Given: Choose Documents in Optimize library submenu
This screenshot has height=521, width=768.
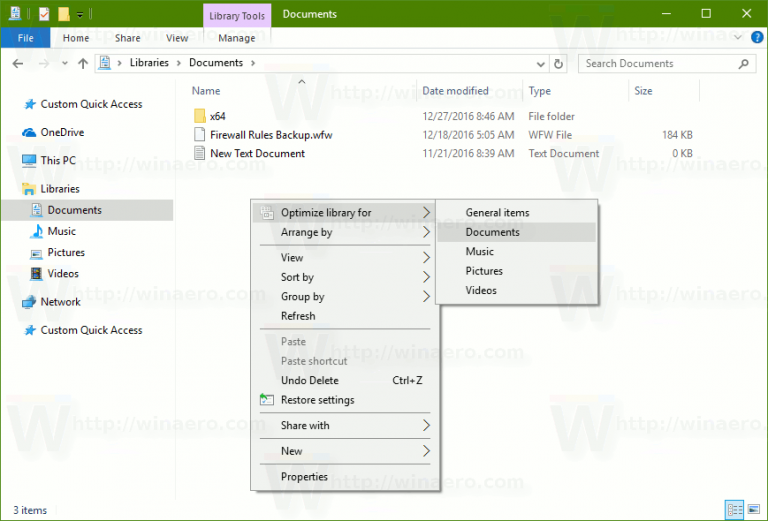Looking at the screenshot, I should (493, 232).
